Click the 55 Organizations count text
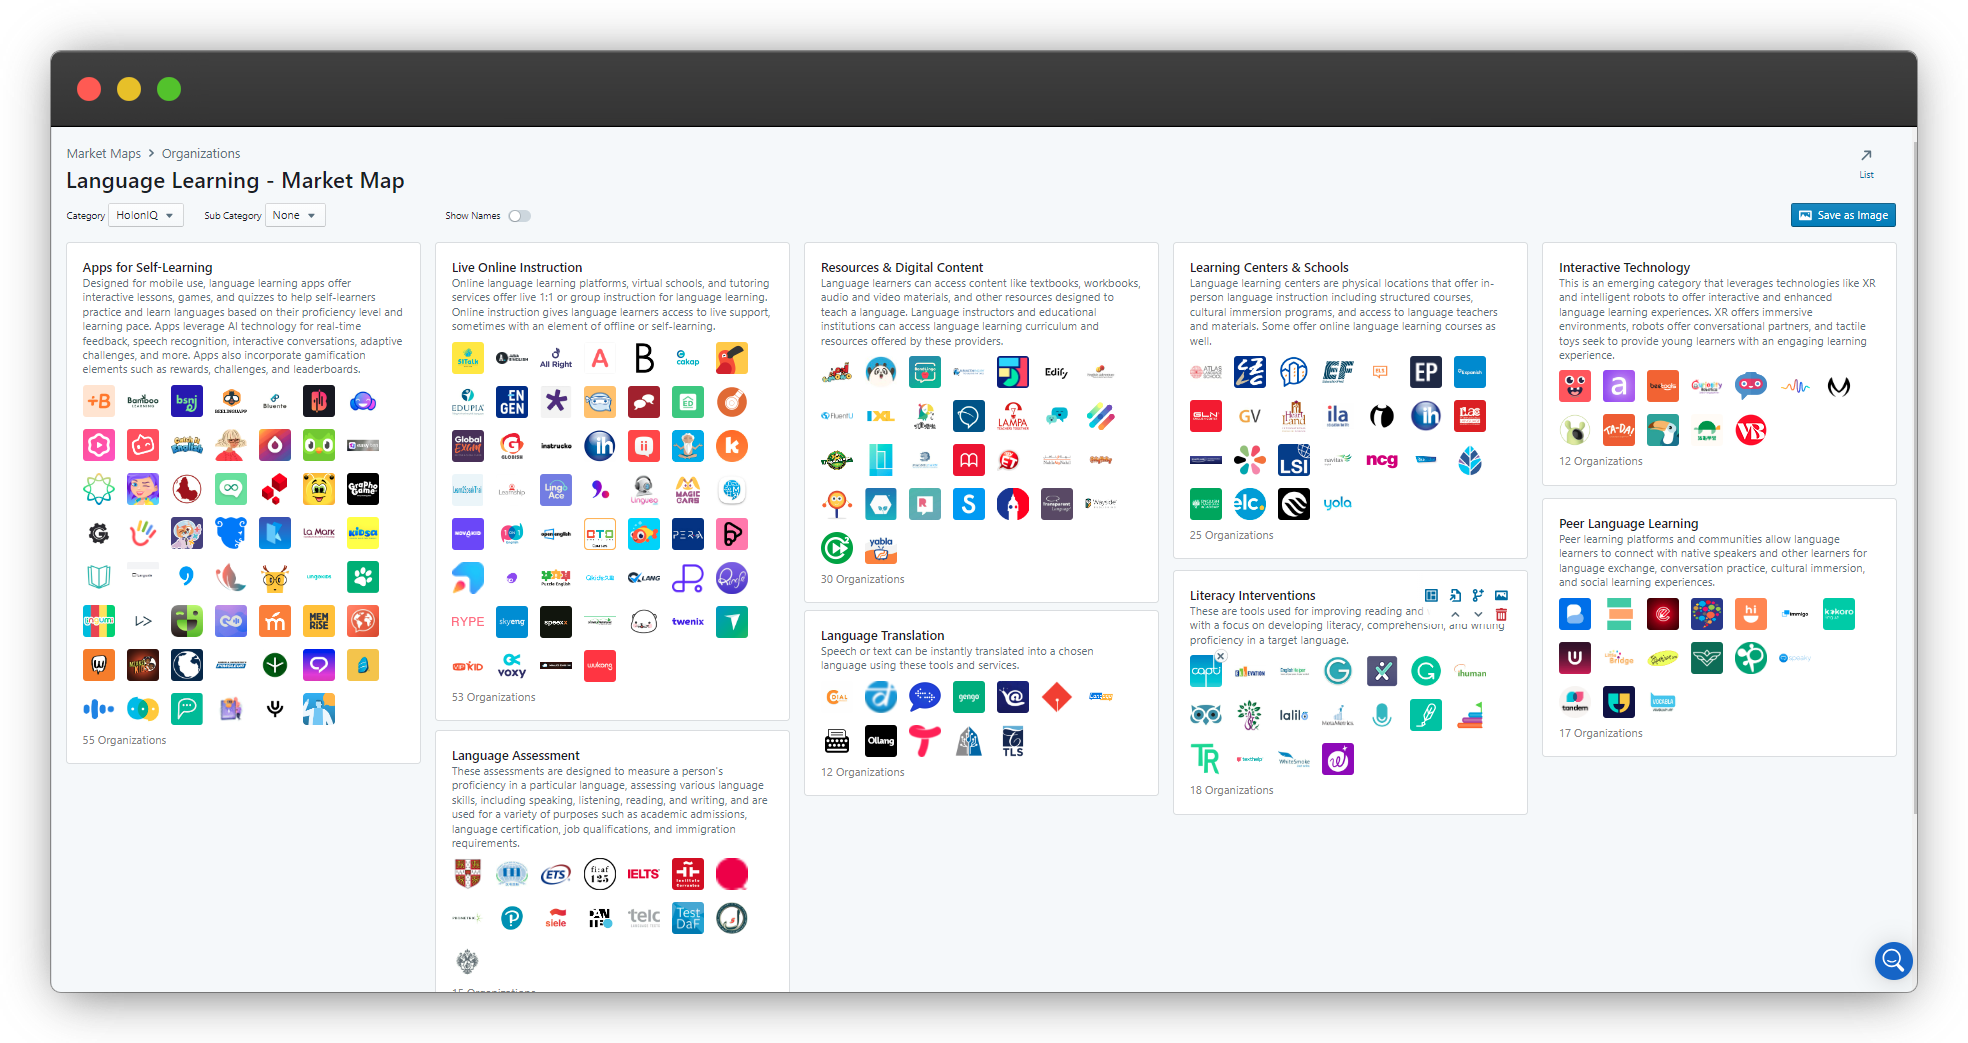This screenshot has width=1968, height=1043. (124, 741)
